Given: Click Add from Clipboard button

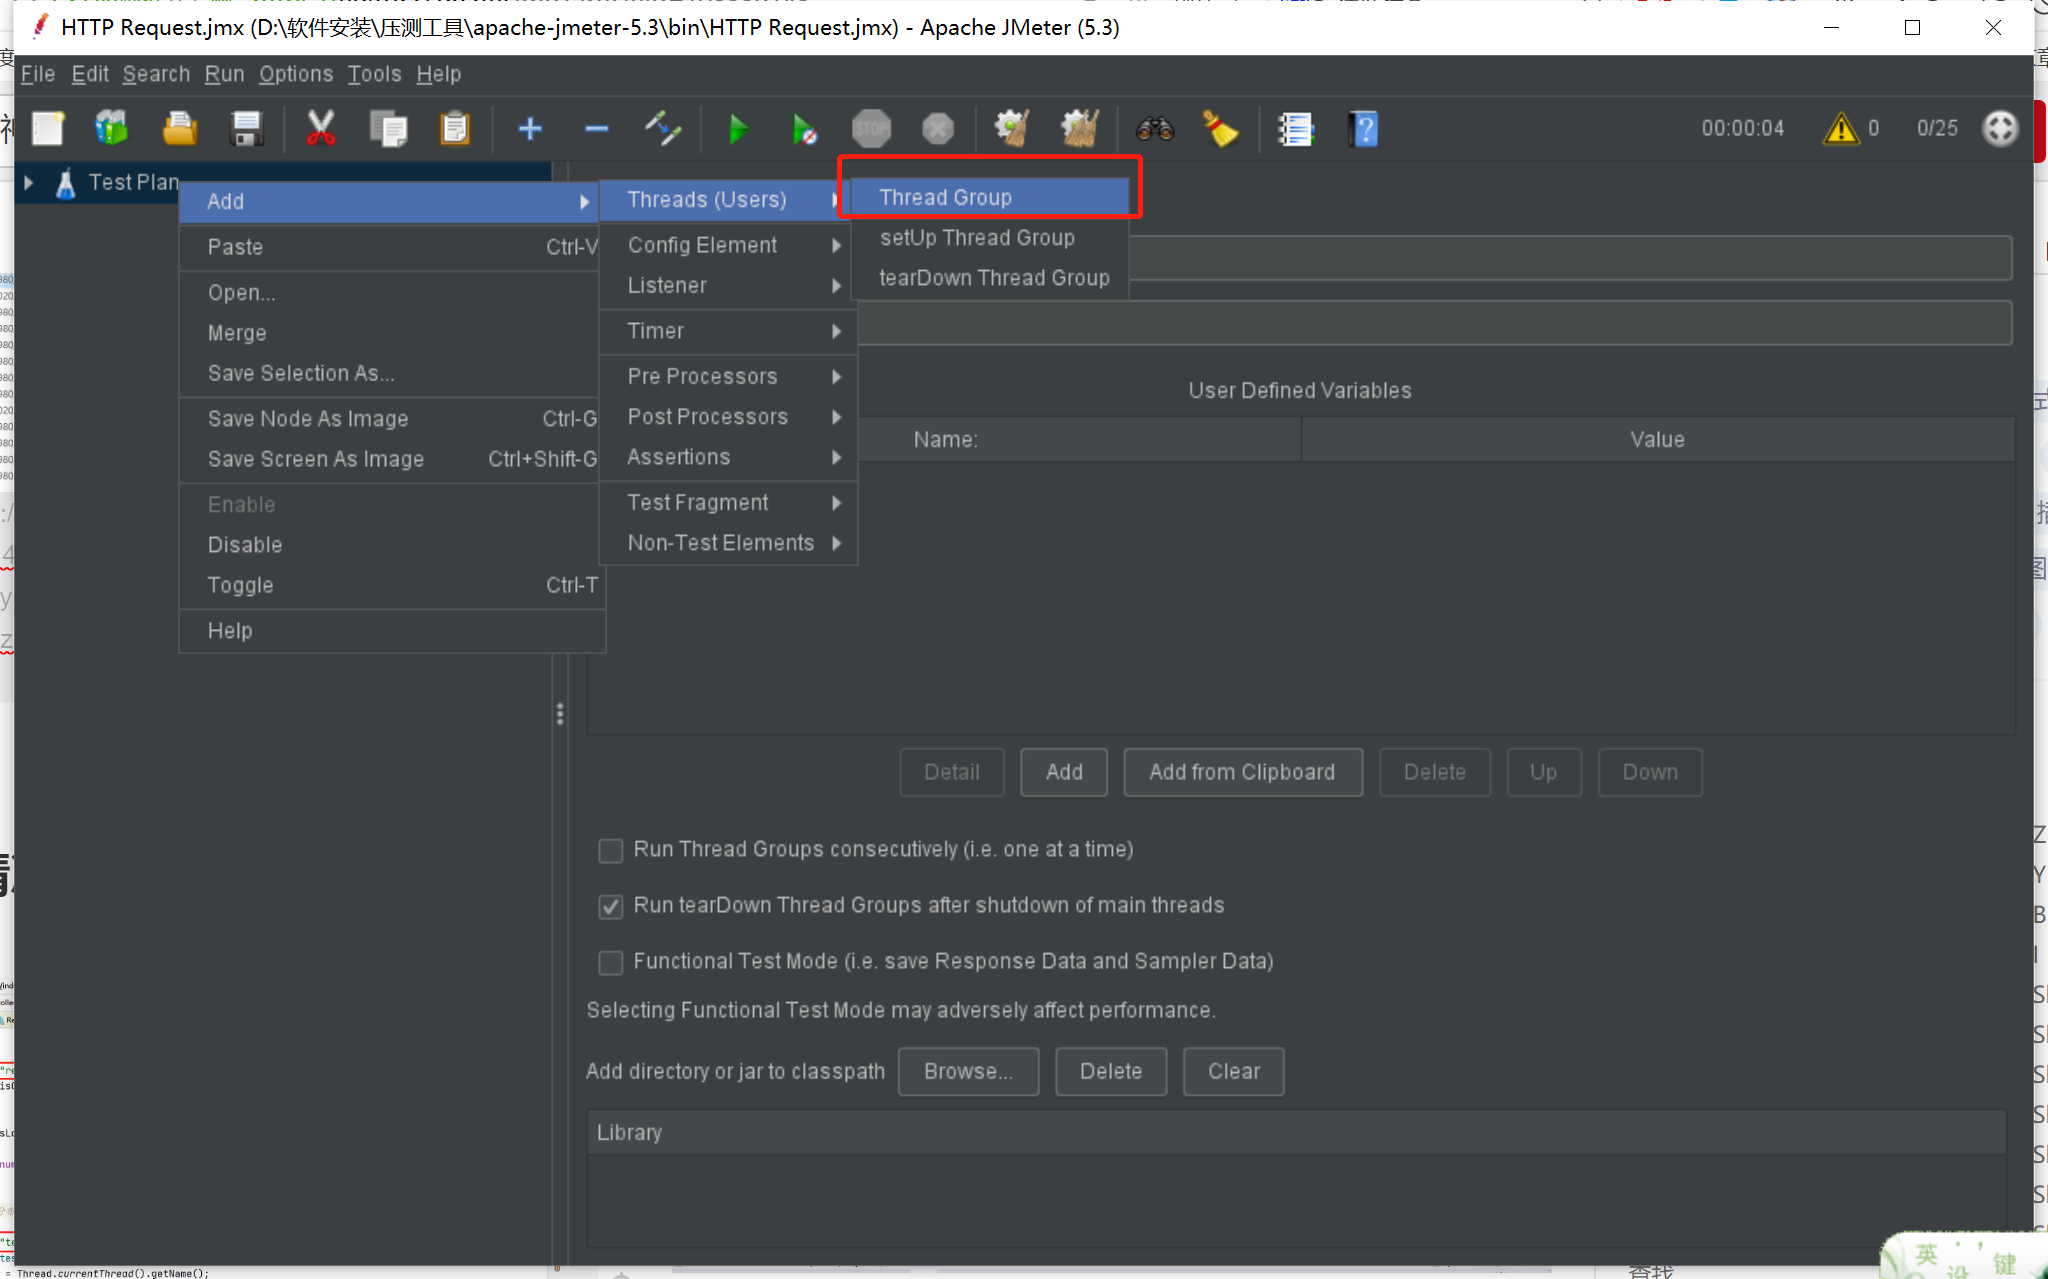Looking at the screenshot, I should 1242,772.
